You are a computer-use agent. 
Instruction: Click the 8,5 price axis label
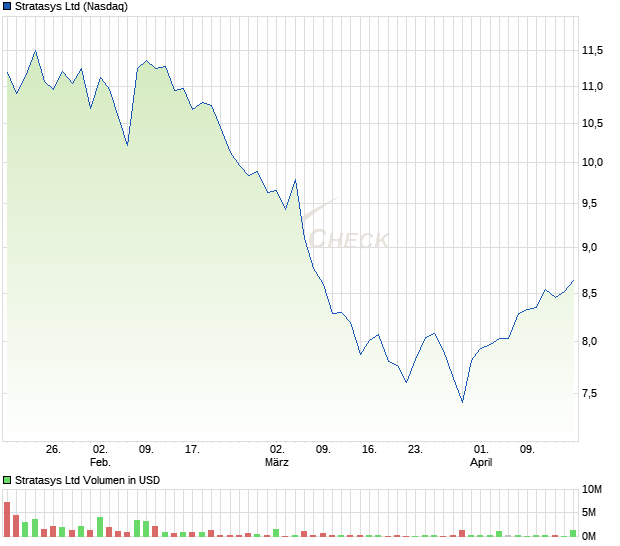coord(589,293)
